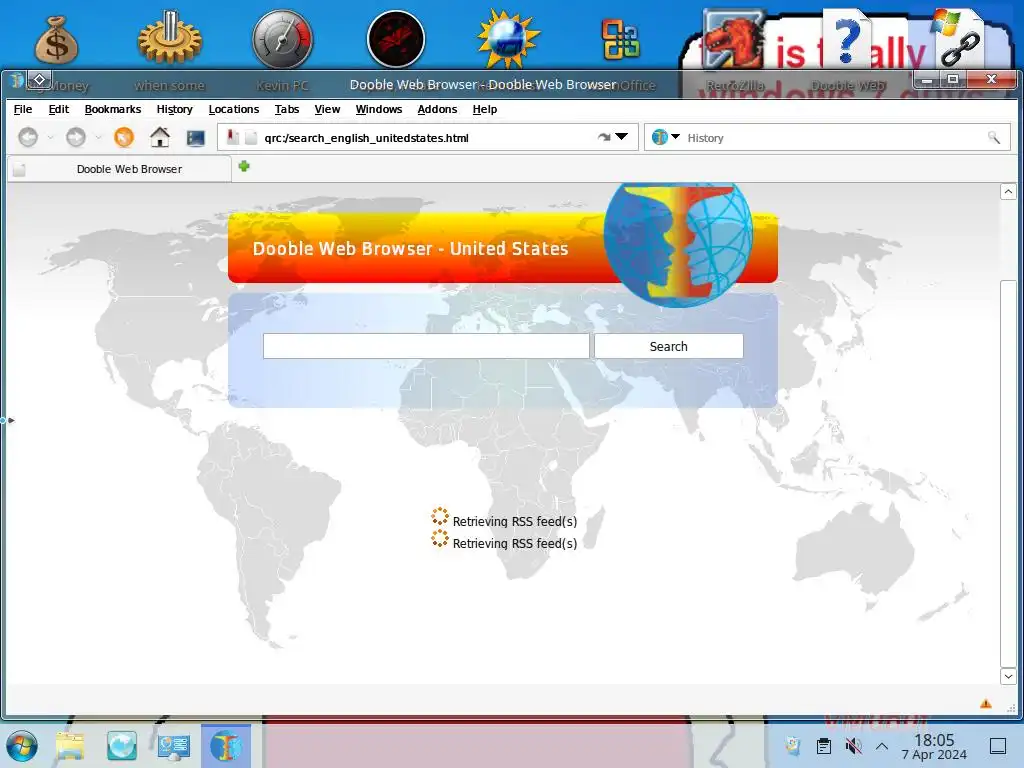Screen dimensions: 1024x768
Task: Open forward button history dropdown arrow
Action: click(x=99, y=138)
